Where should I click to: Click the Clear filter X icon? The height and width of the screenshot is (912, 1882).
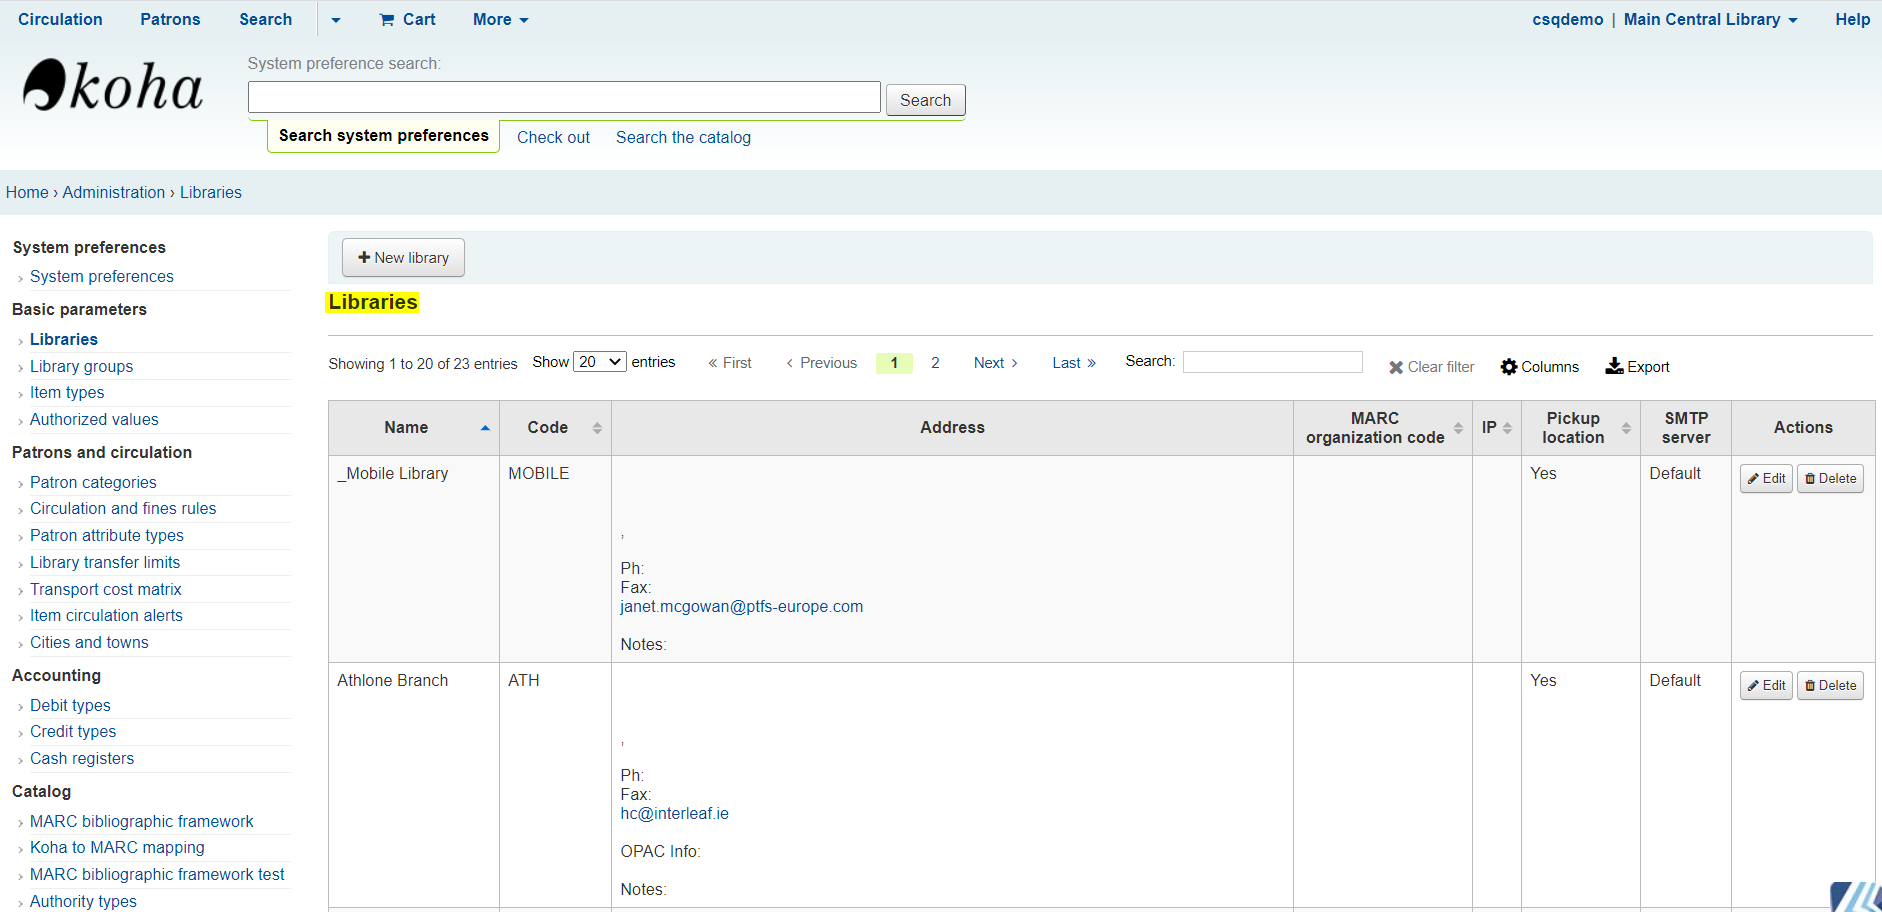[x=1396, y=367]
